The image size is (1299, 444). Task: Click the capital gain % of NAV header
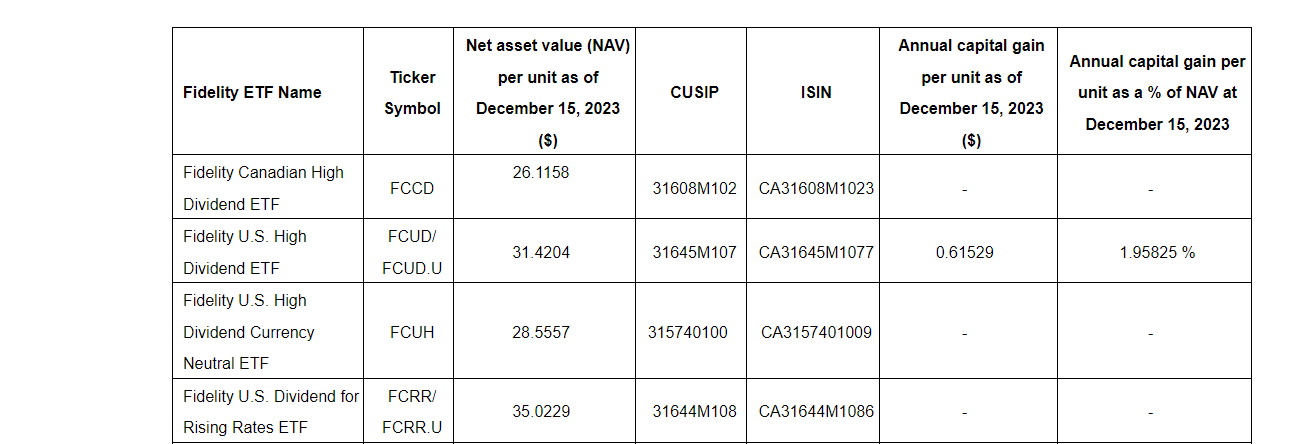(1156, 92)
